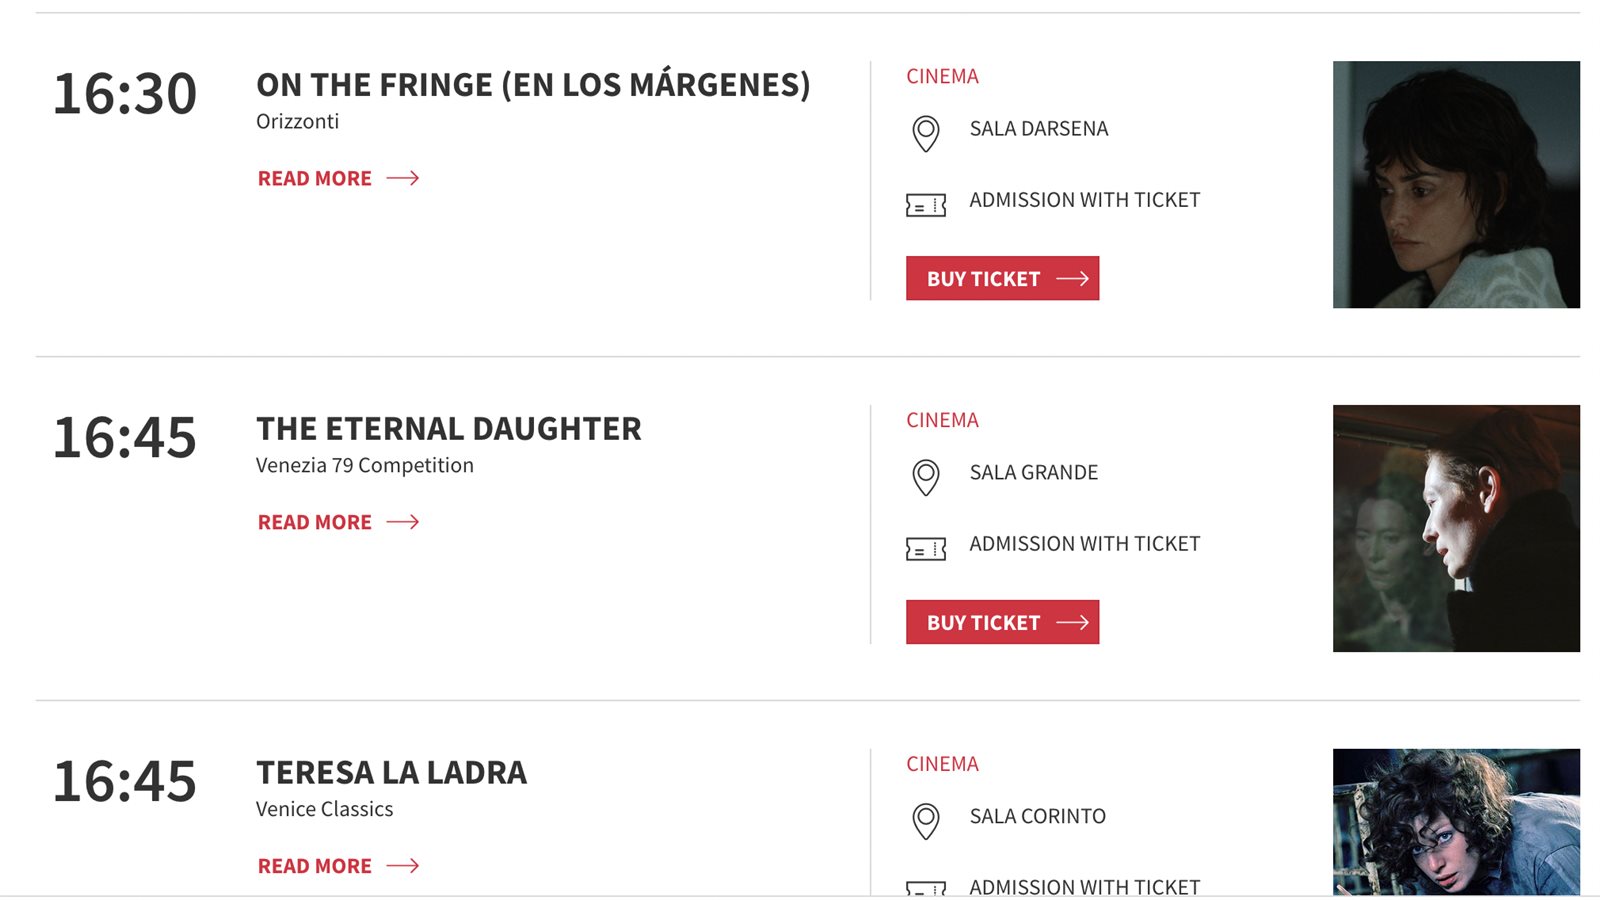Click Sala Darsena venue name
Viewport: 1600px width, 900px height.
tap(1039, 129)
